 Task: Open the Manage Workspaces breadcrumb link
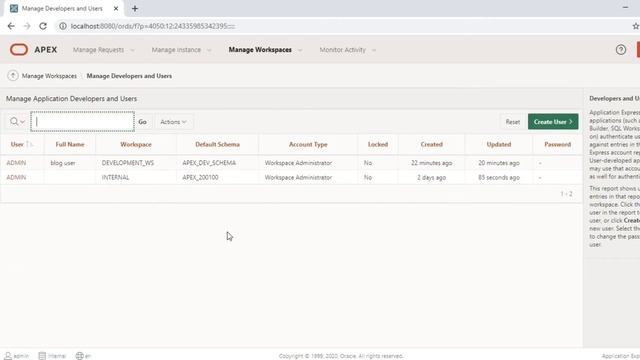pyautogui.click(x=49, y=76)
